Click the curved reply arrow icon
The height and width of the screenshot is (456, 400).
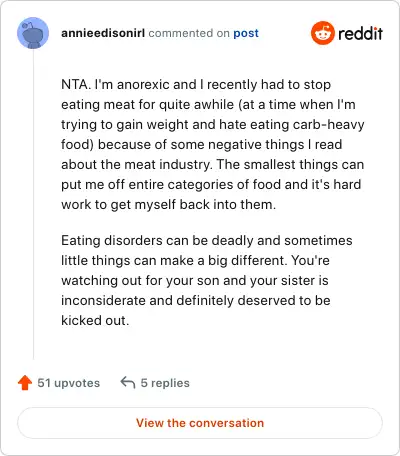pos(128,382)
